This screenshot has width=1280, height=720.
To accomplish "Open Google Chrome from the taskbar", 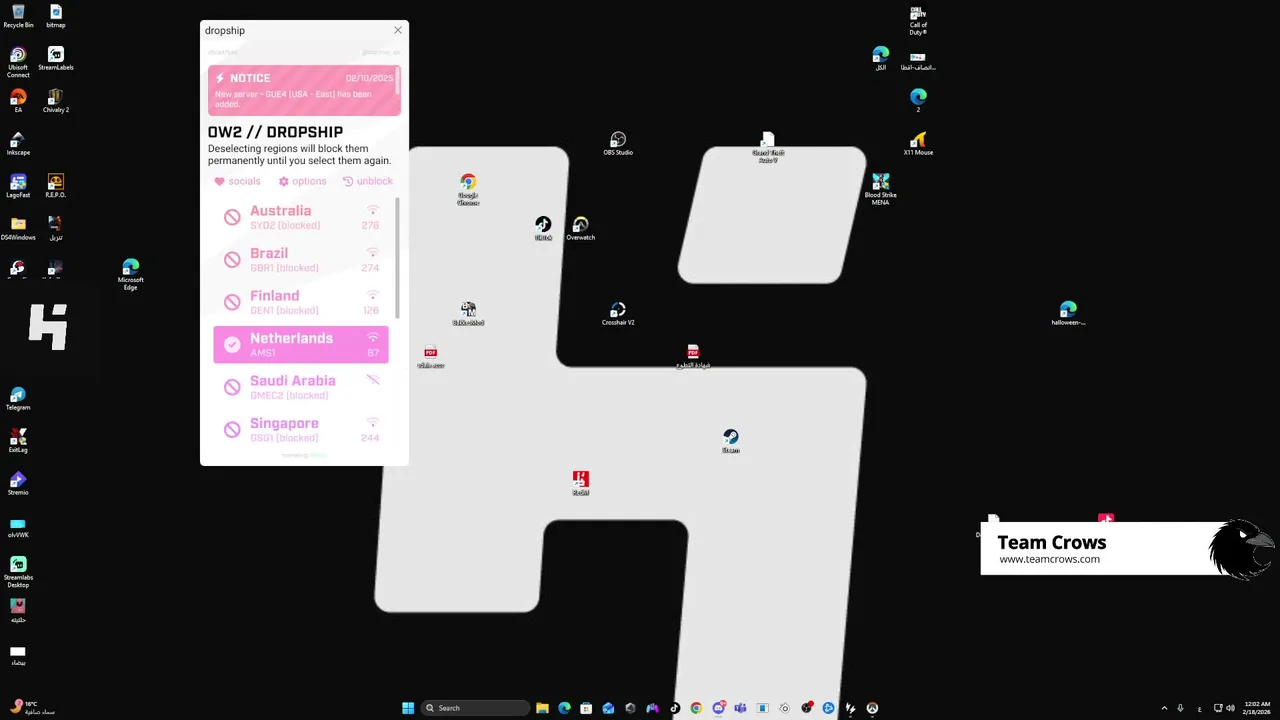I will click(696, 708).
